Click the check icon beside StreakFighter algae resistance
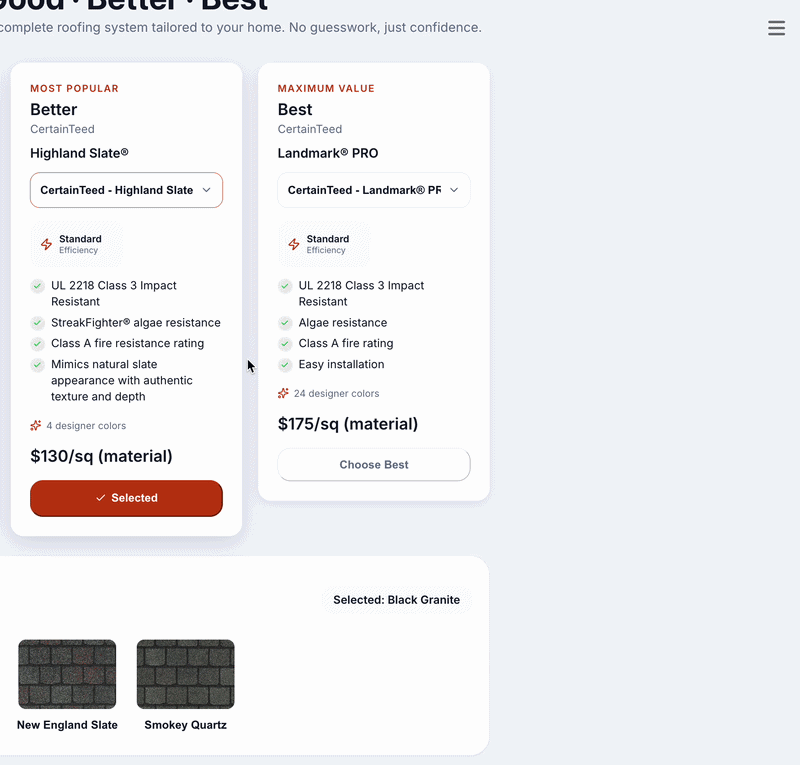Image resolution: width=800 pixels, height=765 pixels. [37, 323]
